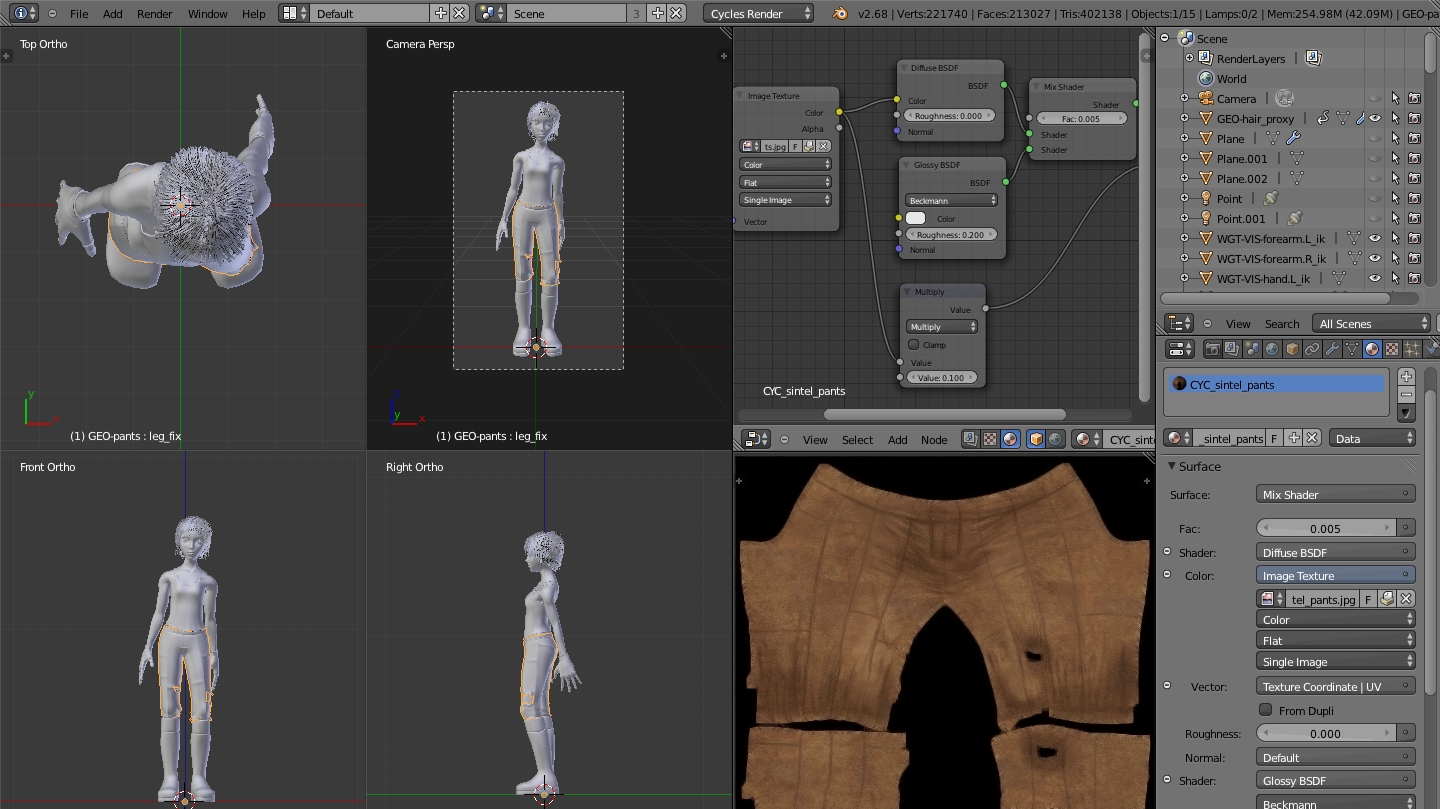Switch to World properties globe icon
Screen dimensions: 1440x809
[x=1272, y=349]
